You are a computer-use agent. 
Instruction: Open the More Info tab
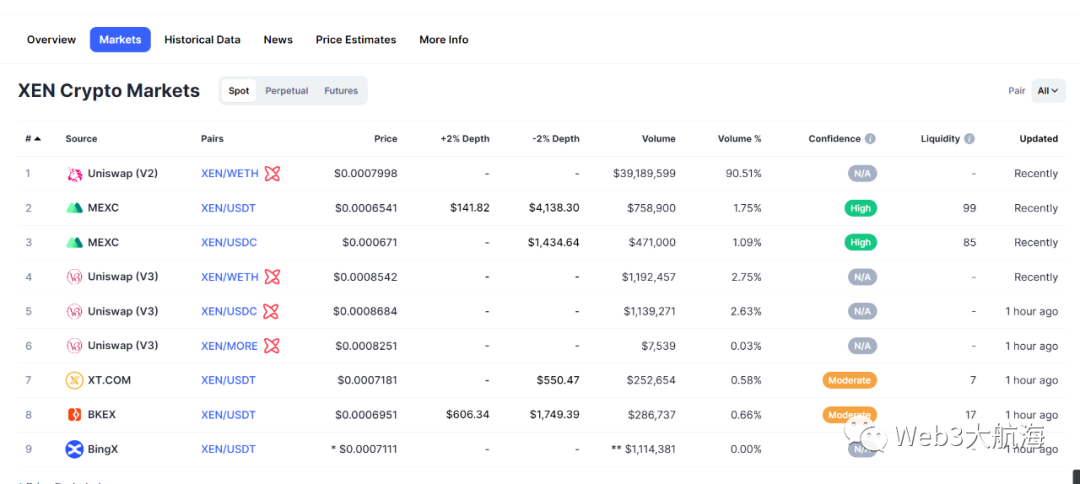click(x=444, y=39)
